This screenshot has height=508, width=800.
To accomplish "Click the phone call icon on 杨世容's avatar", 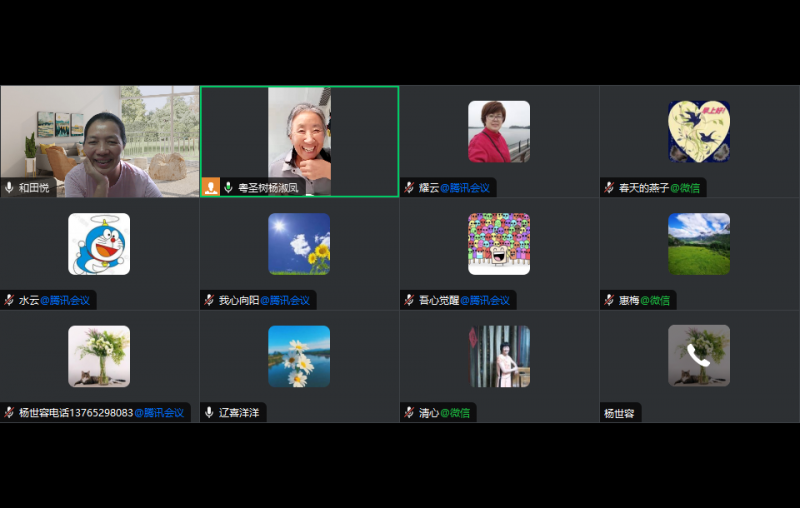I will pyautogui.click(x=699, y=355).
